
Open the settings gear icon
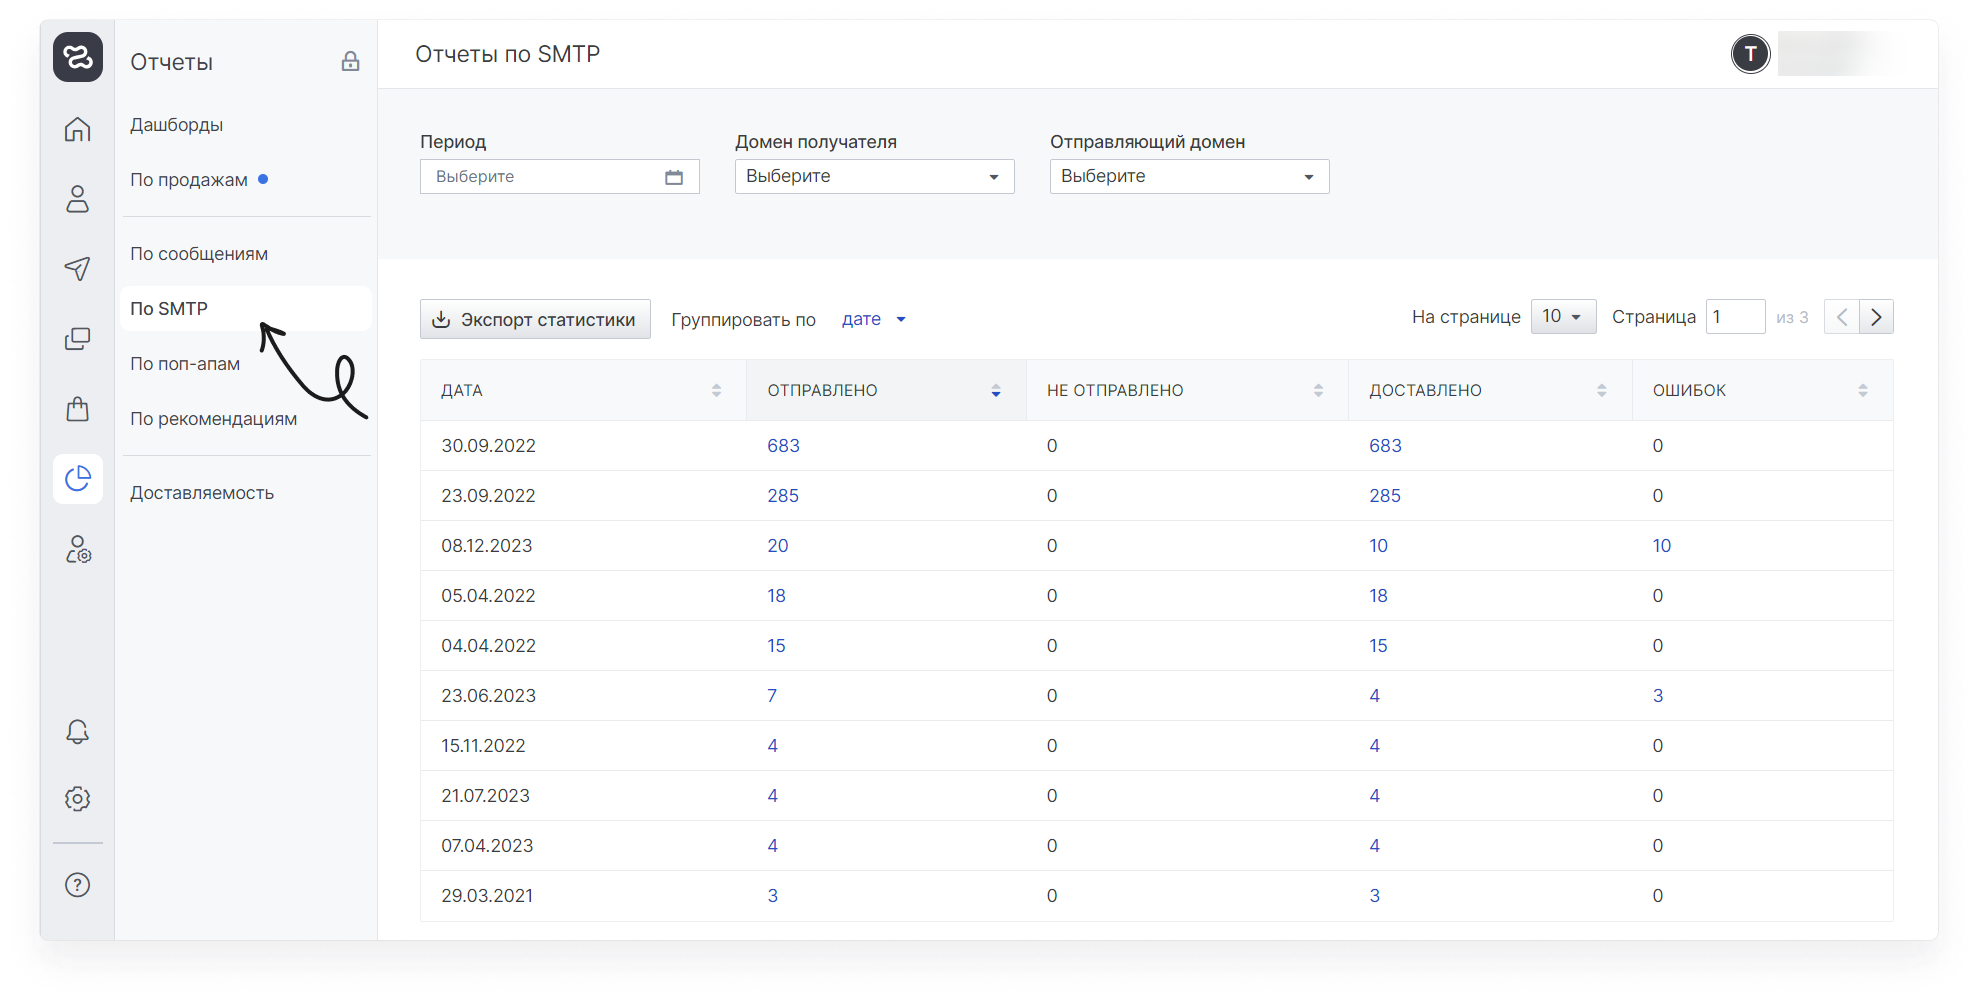pyautogui.click(x=78, y=798)
